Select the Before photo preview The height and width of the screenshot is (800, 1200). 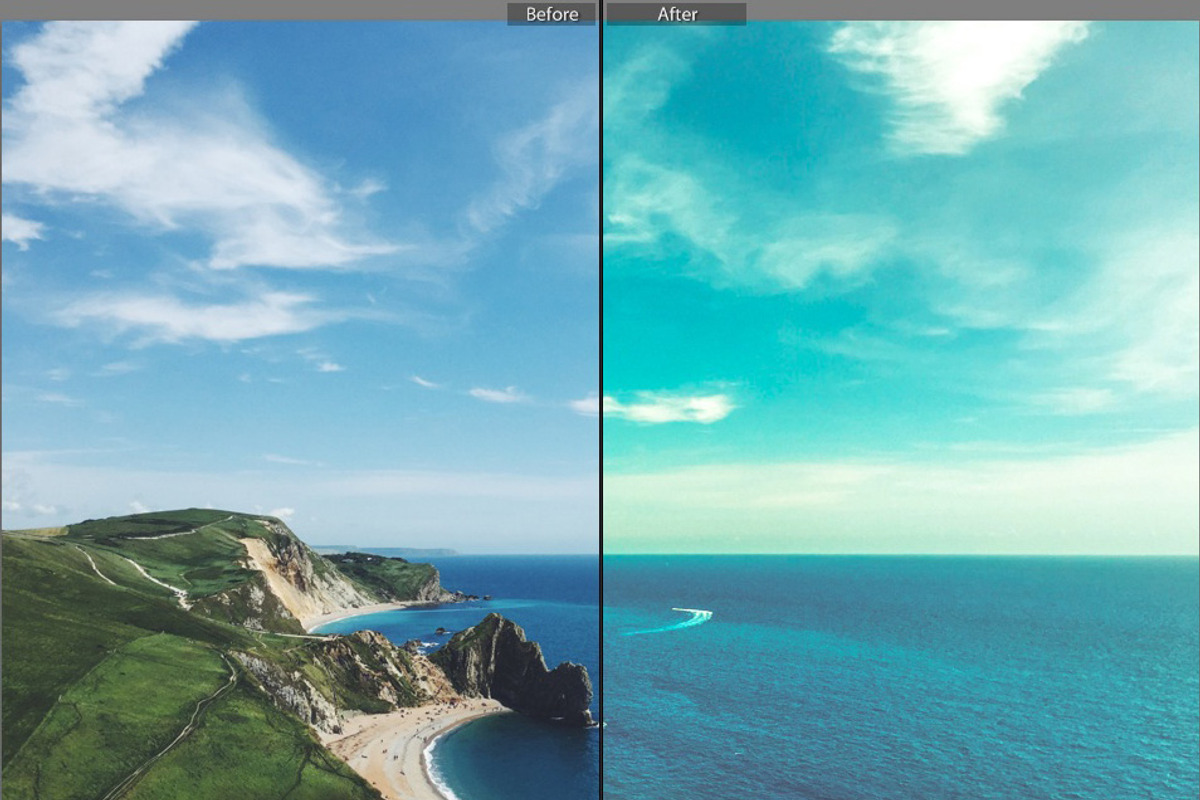point(300,411)
